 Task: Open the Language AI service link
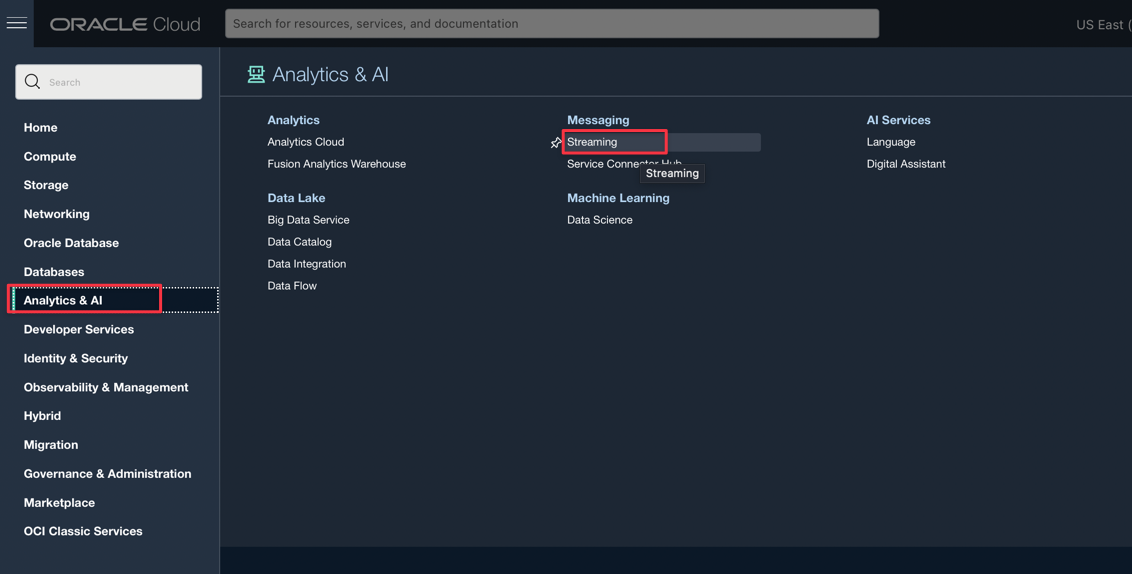[891, 142]
